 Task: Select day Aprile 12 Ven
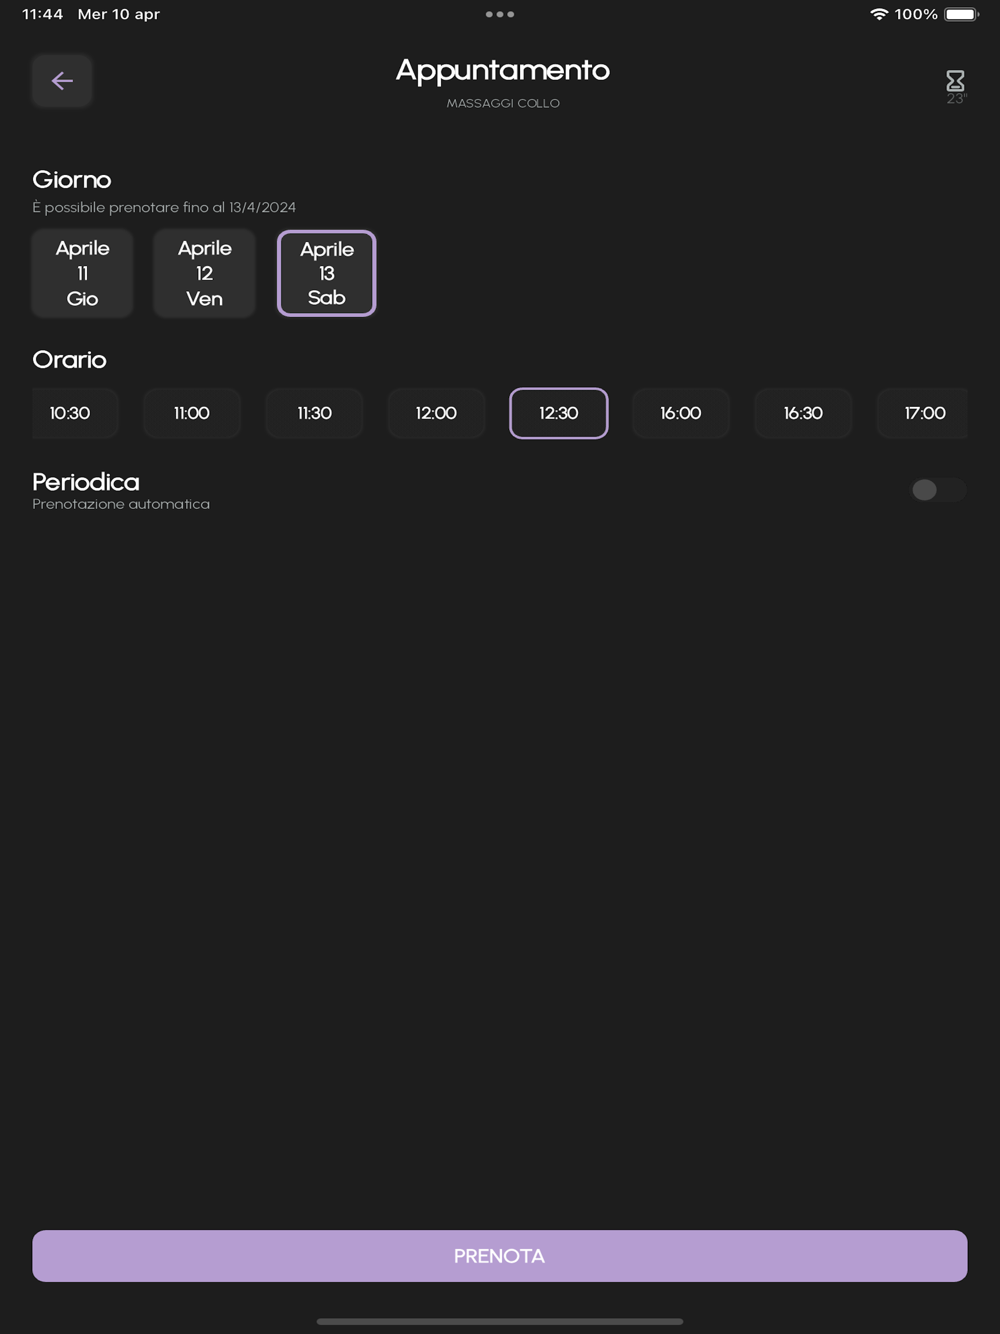point(204,273)
